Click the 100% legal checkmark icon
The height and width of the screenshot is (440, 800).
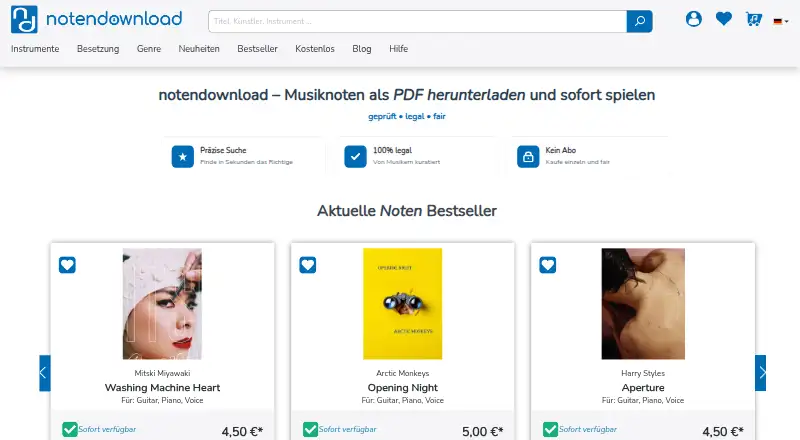355,156
